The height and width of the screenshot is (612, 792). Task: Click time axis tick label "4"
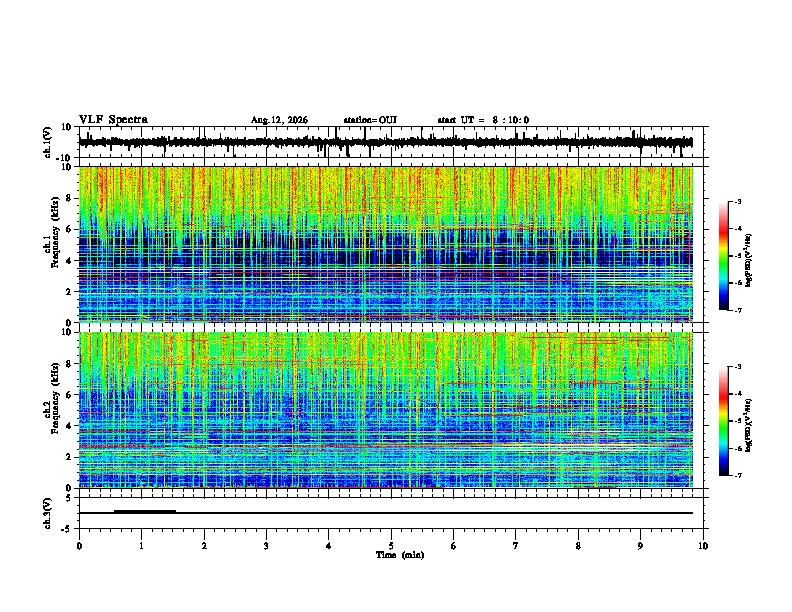coord(328,546)
